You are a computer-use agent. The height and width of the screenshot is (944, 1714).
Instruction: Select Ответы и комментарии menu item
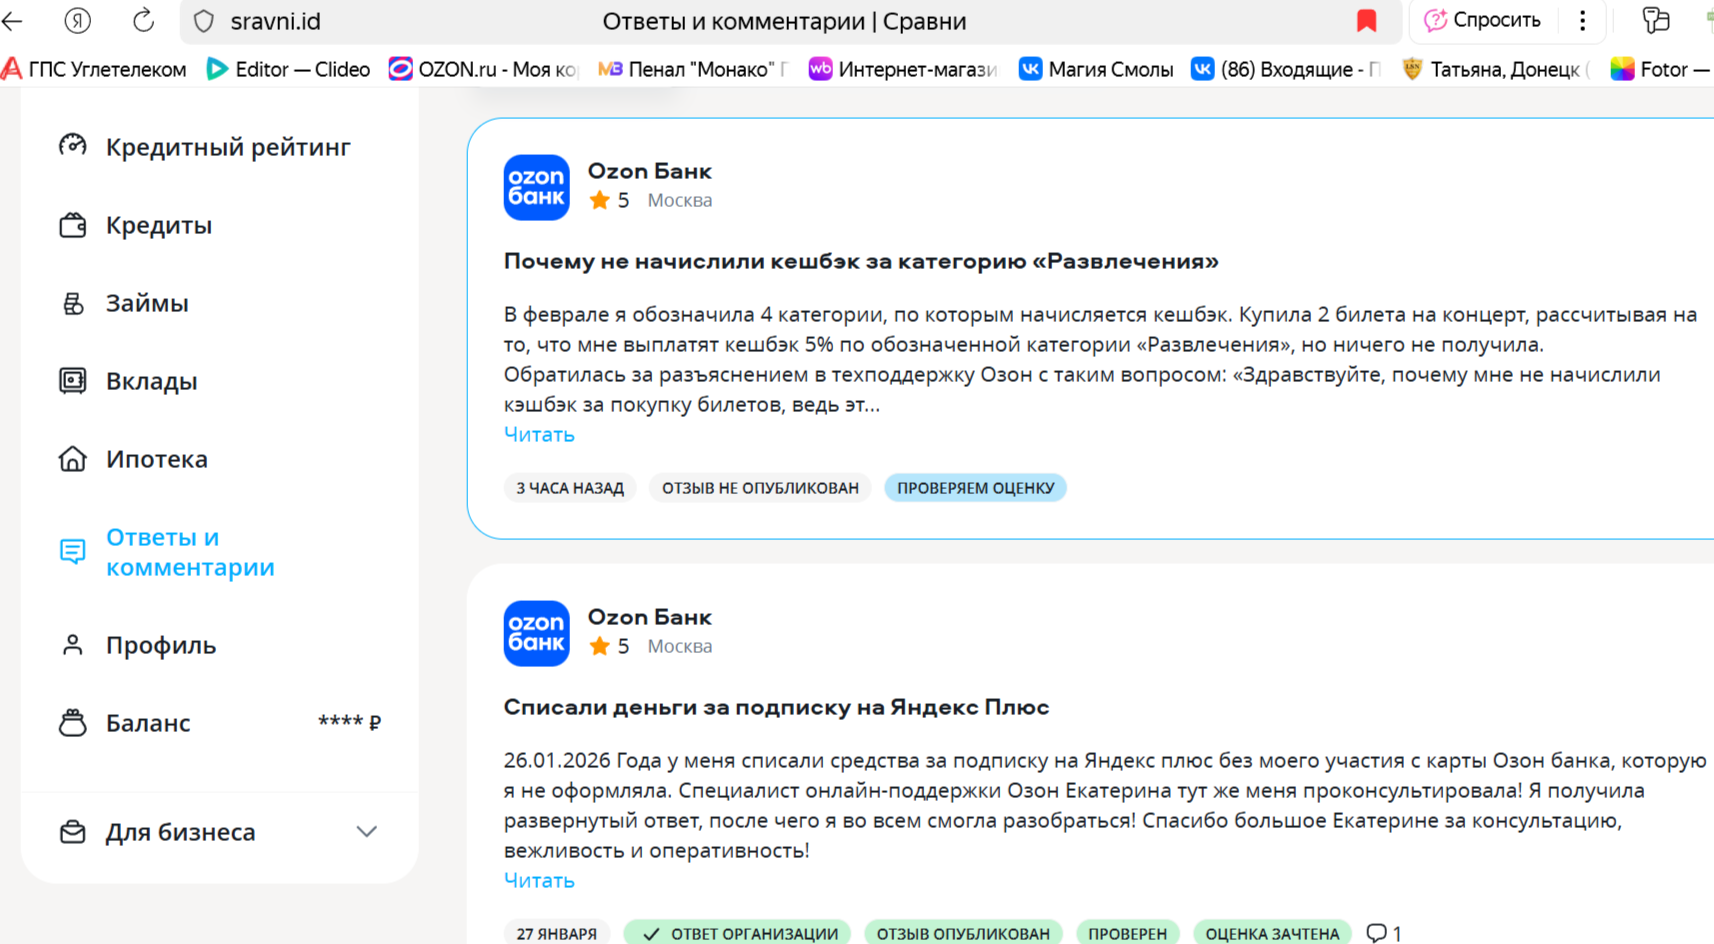click(x=190, y=552)
